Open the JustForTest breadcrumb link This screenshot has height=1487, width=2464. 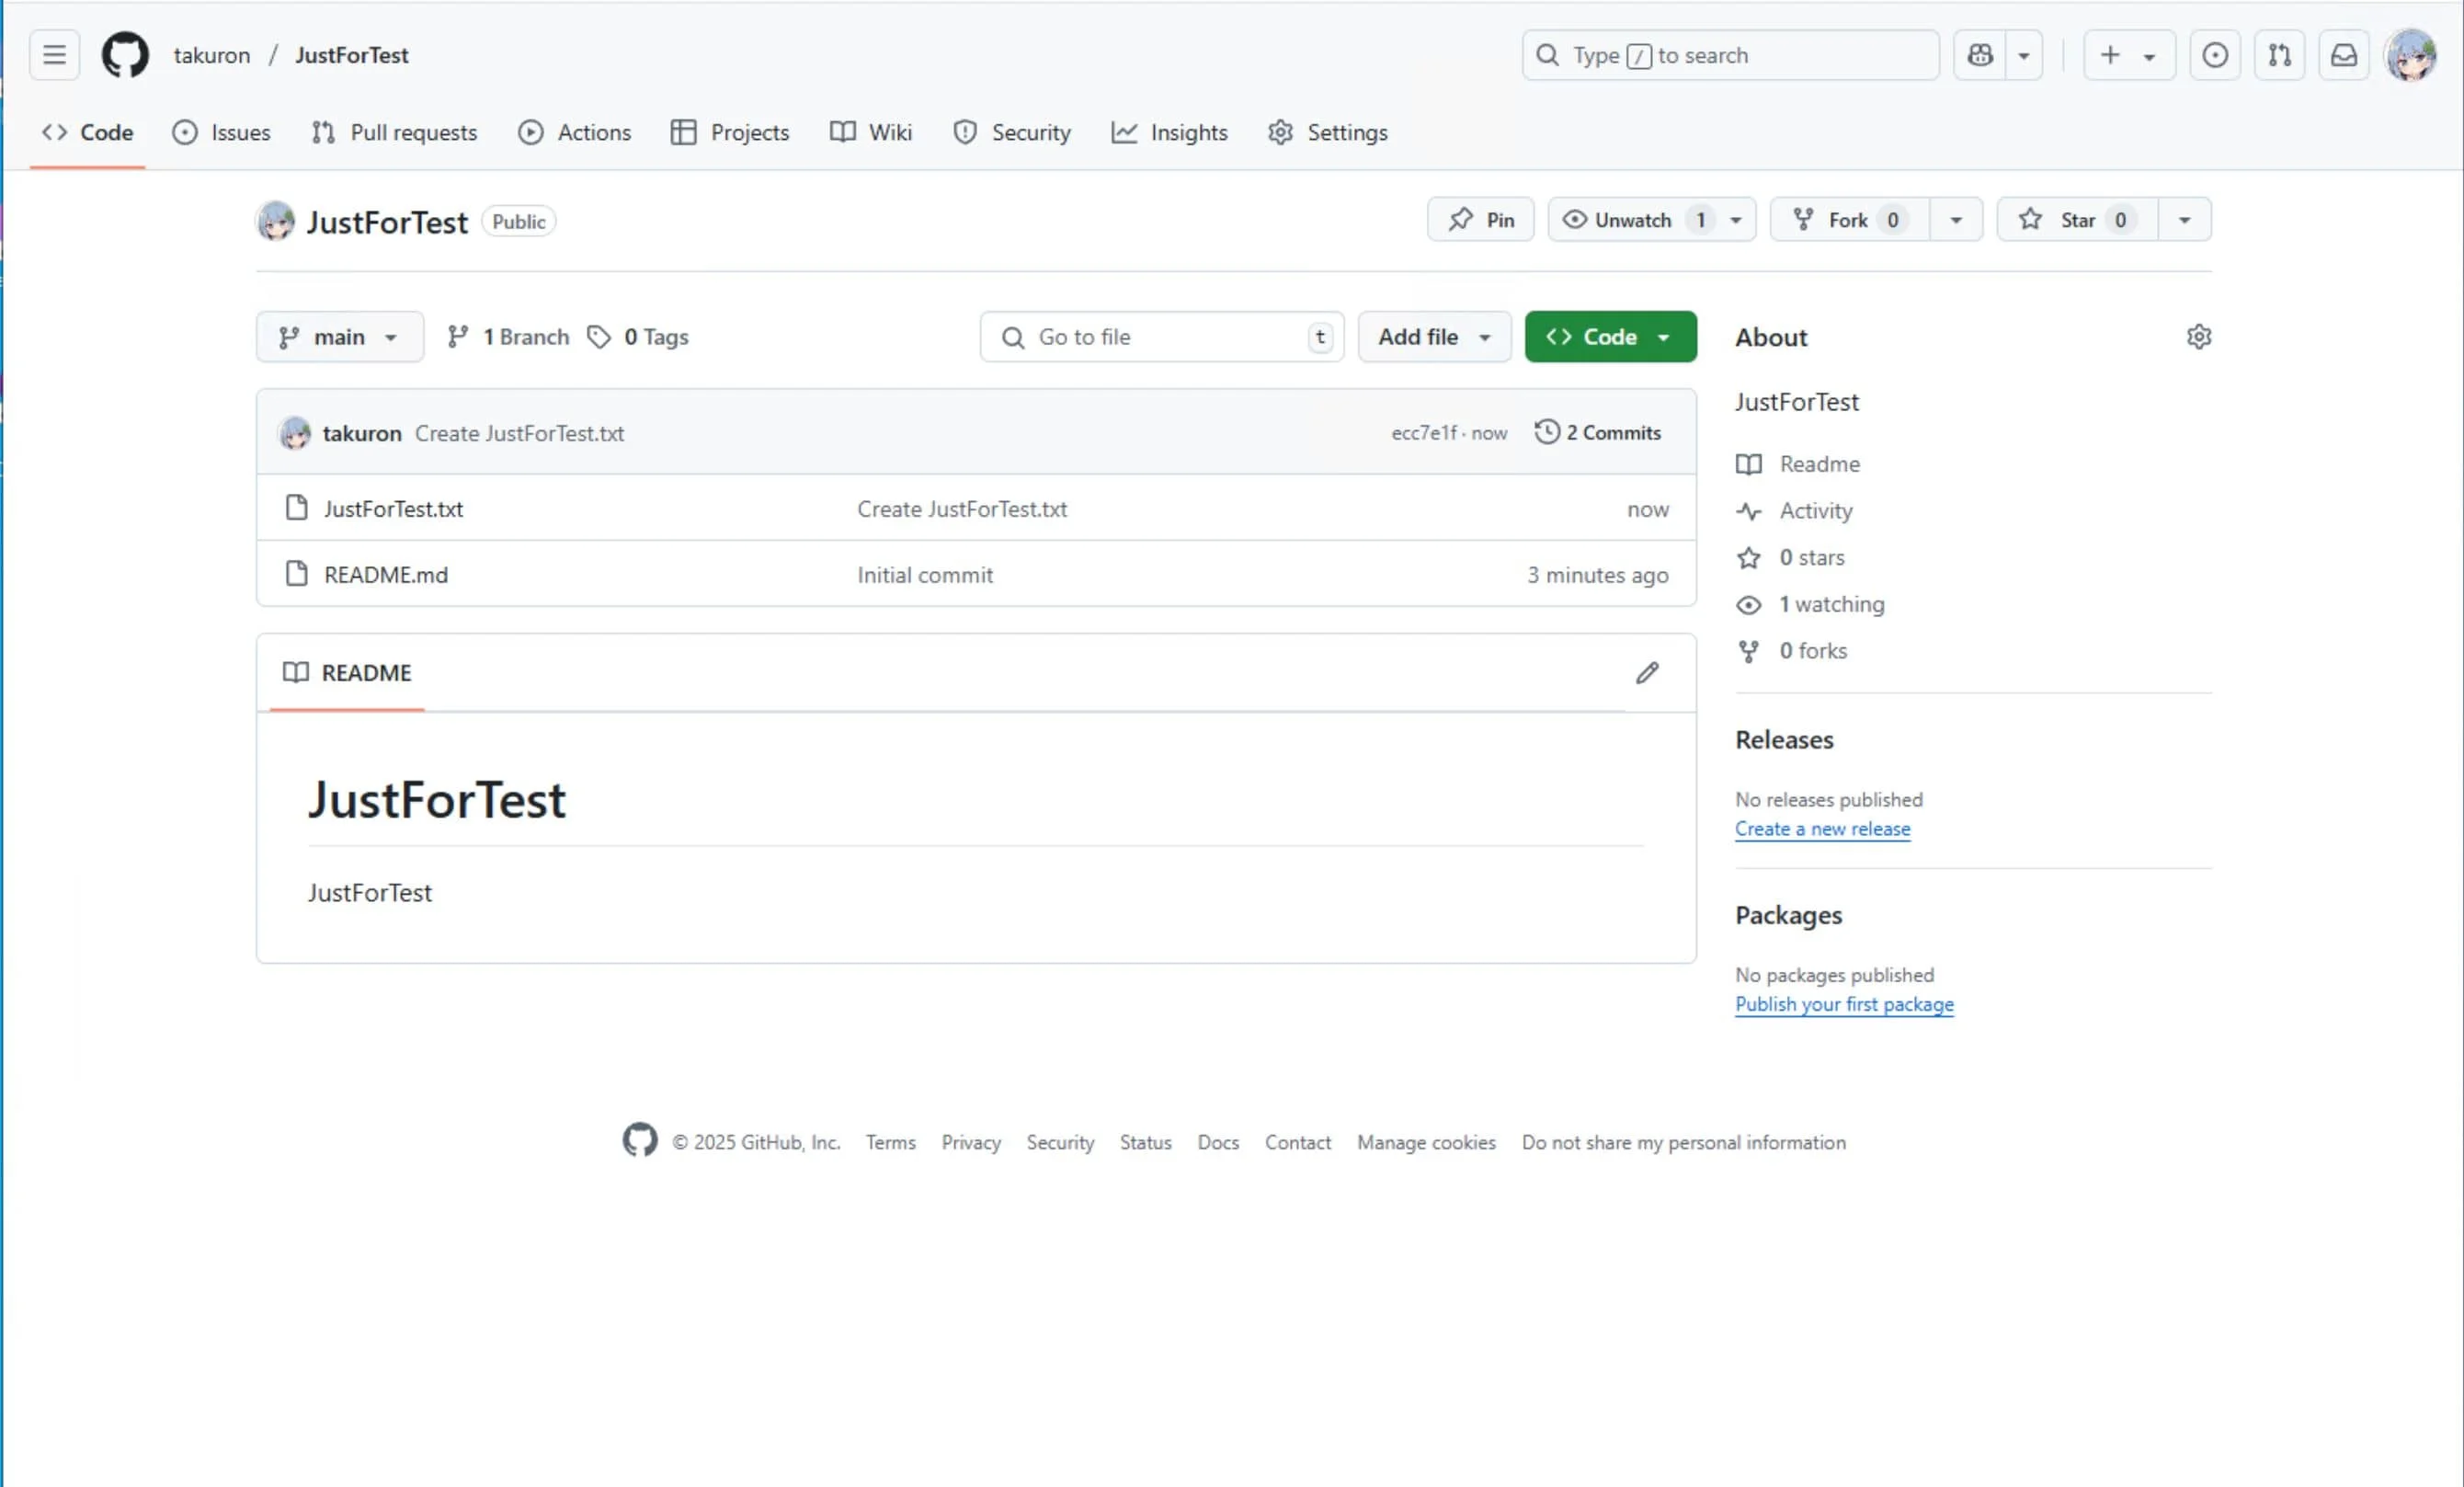pos(351,55)
